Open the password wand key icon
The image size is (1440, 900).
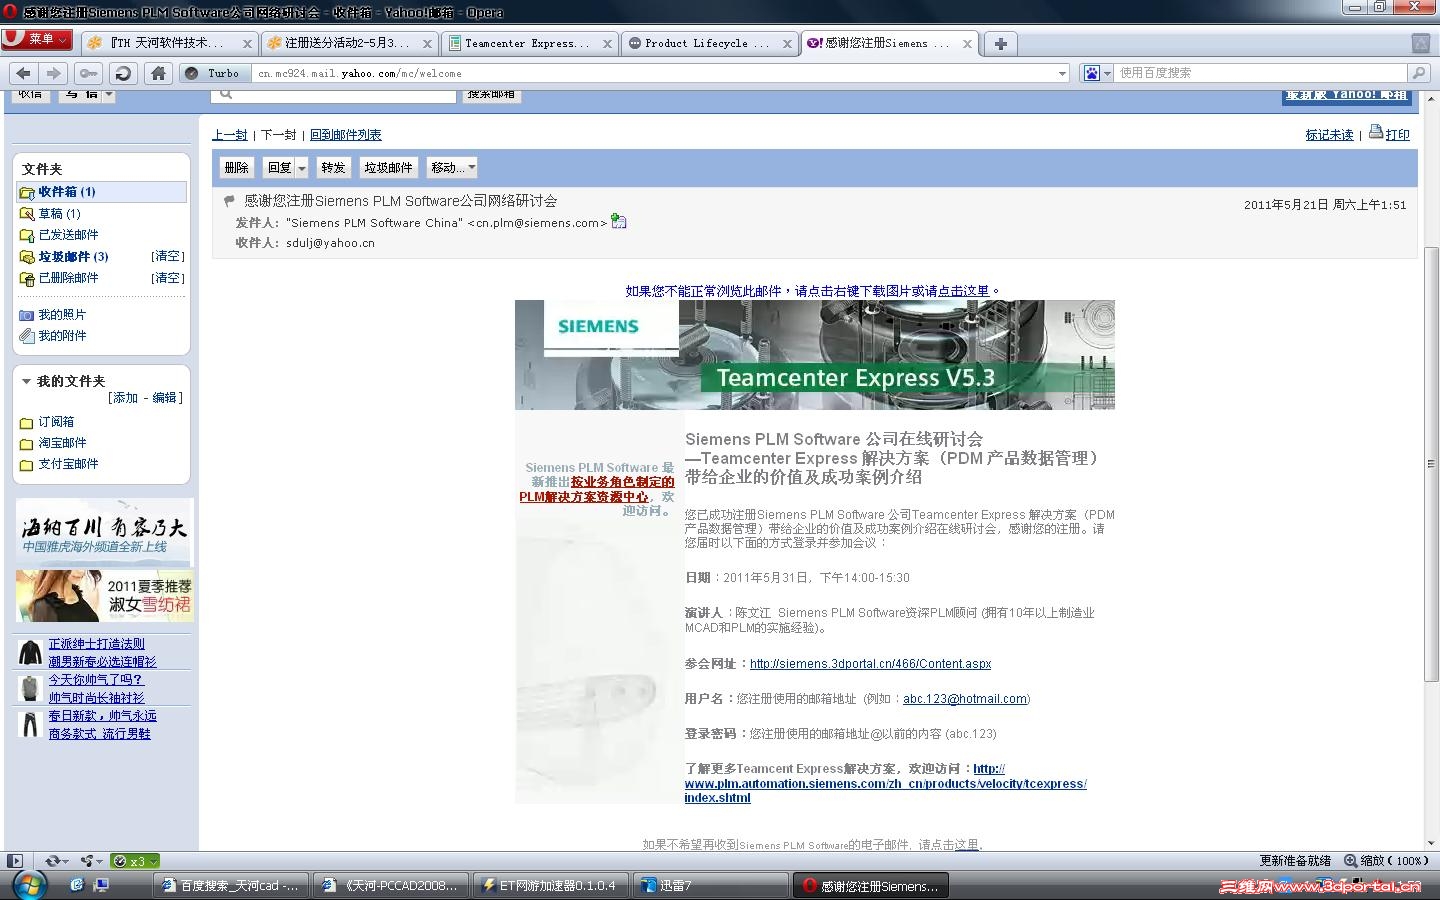coord(89,73)
